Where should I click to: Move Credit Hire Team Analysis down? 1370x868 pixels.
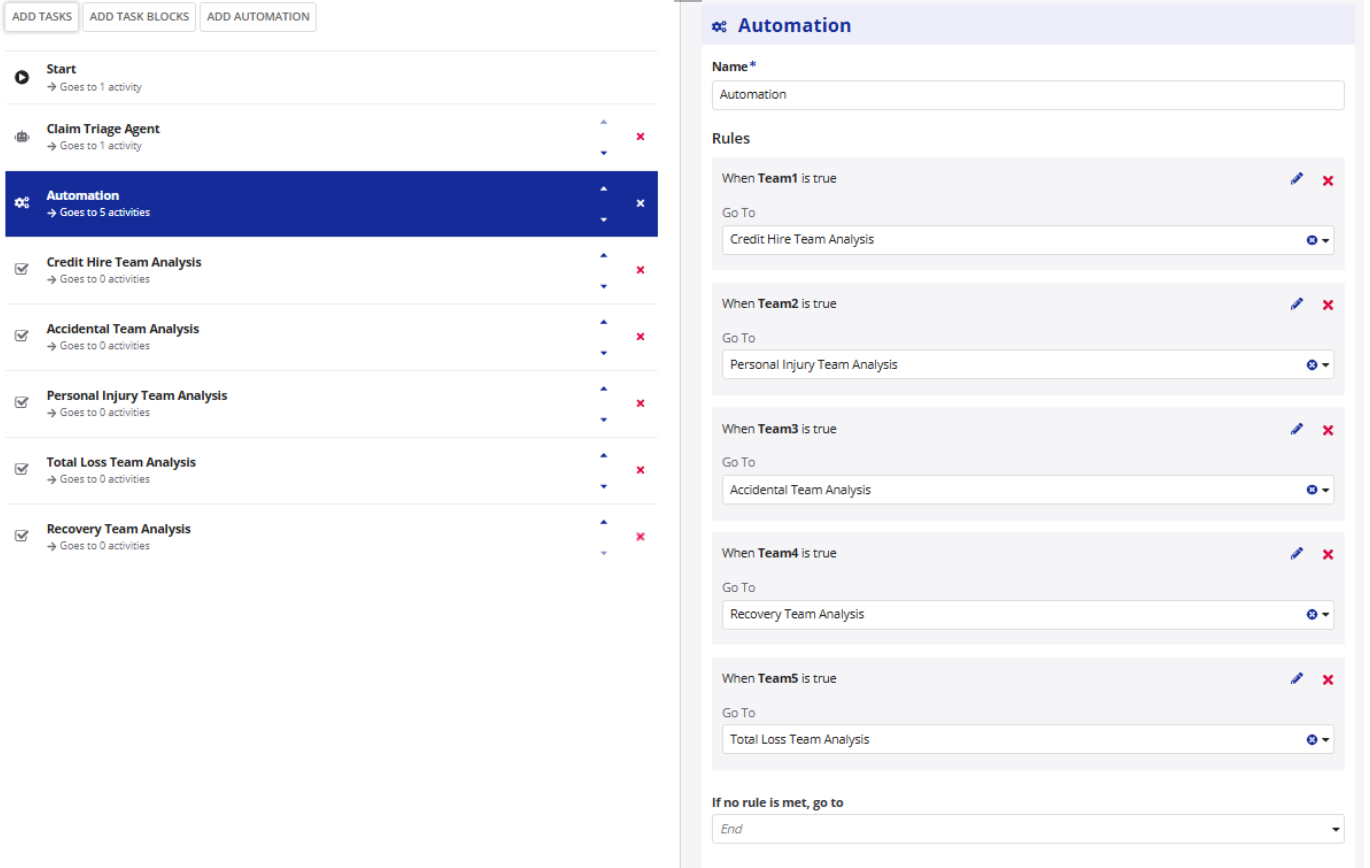(603, 286)
